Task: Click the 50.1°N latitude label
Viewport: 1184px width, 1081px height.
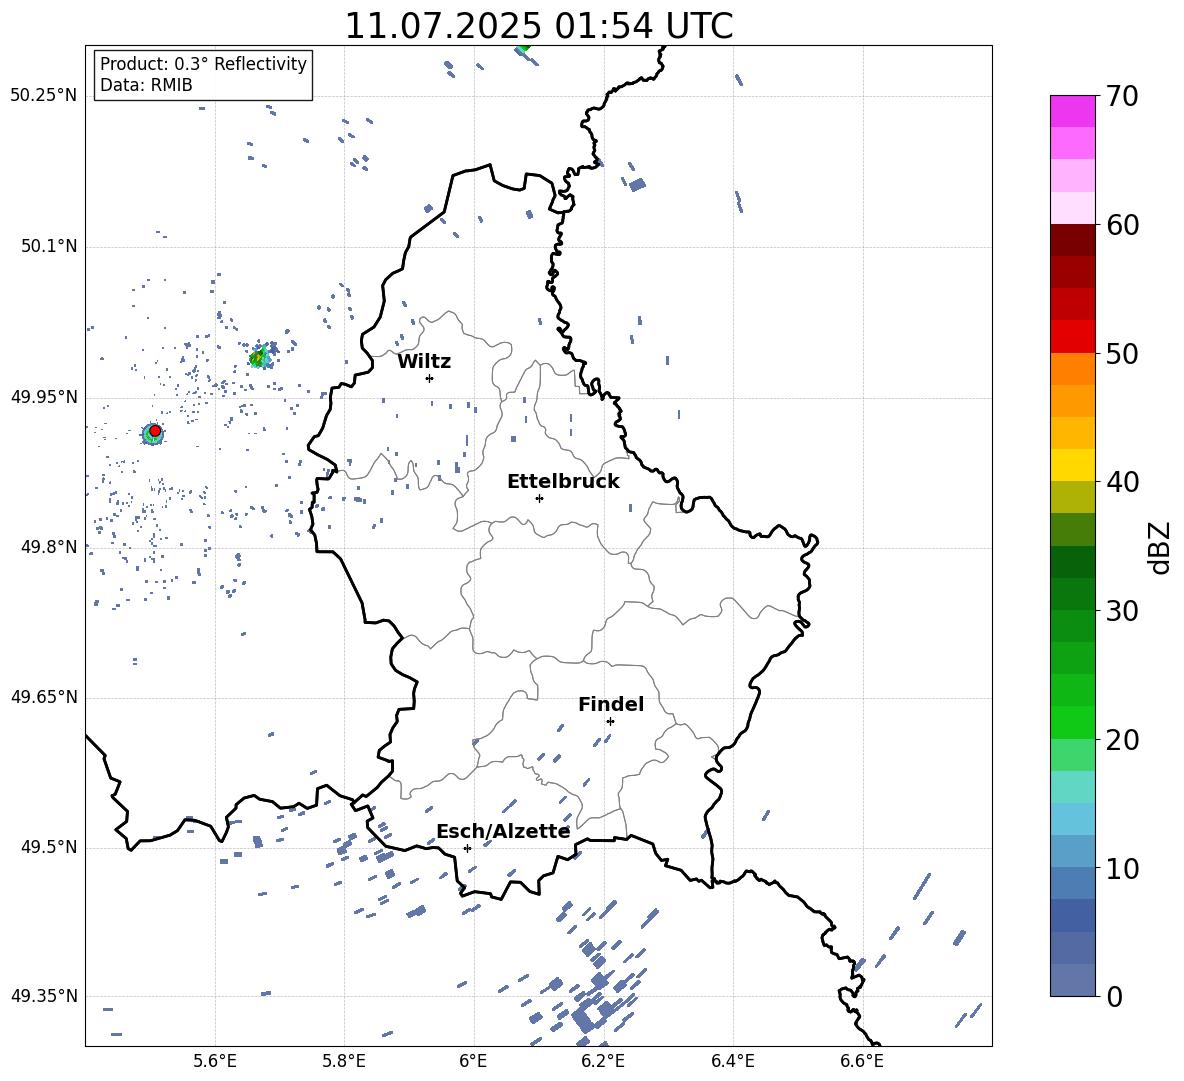Action: coord(48,246)
